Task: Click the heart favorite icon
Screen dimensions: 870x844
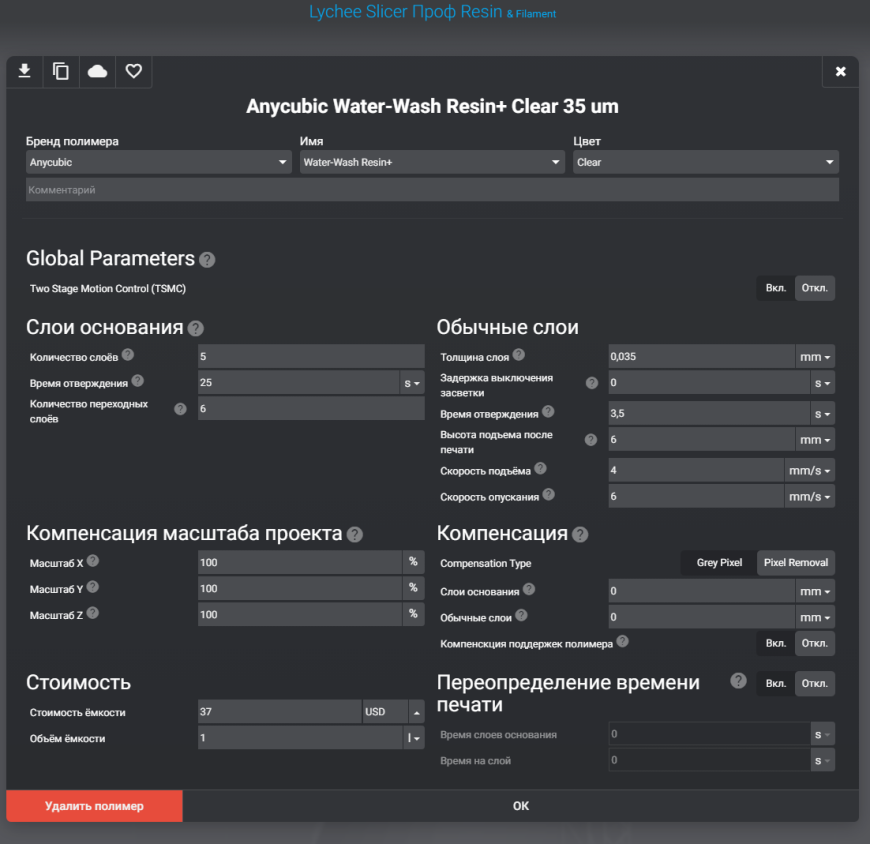Action: click(x=134, y=71)
